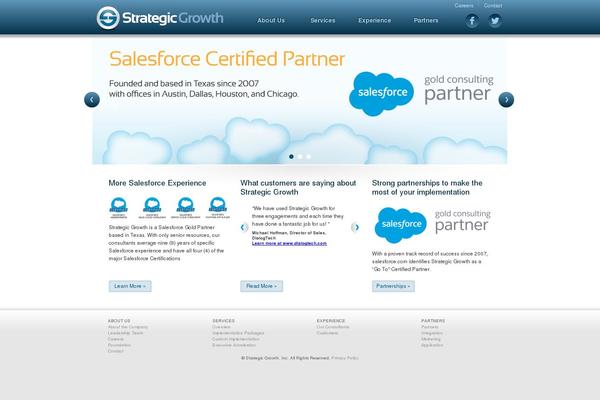Open the dialogtech.com testimonial link
Image resolution: width=600 pixels, height=400 pixels.
point(289,243)
